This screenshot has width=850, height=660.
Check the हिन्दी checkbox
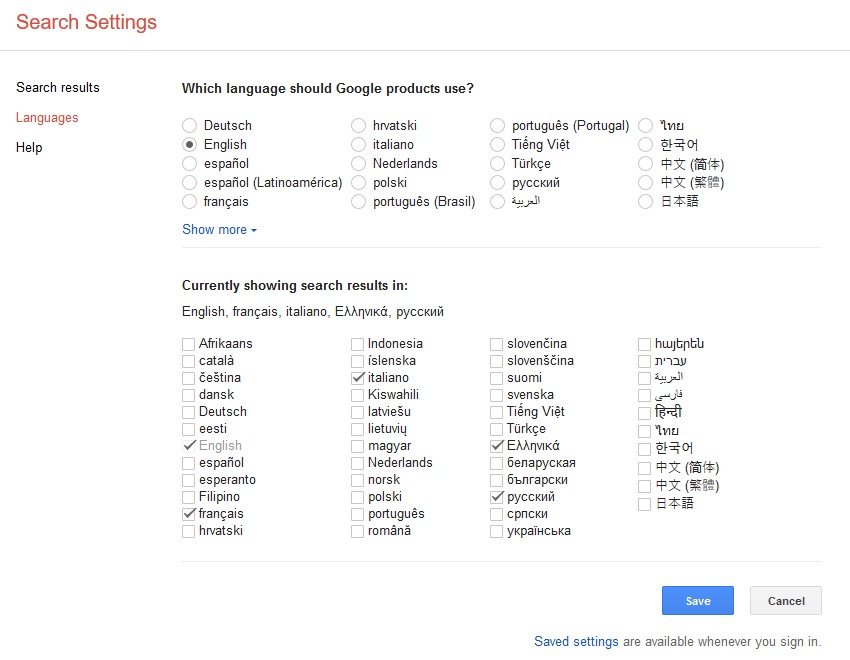pyautogui.click(x=644, y=413)
